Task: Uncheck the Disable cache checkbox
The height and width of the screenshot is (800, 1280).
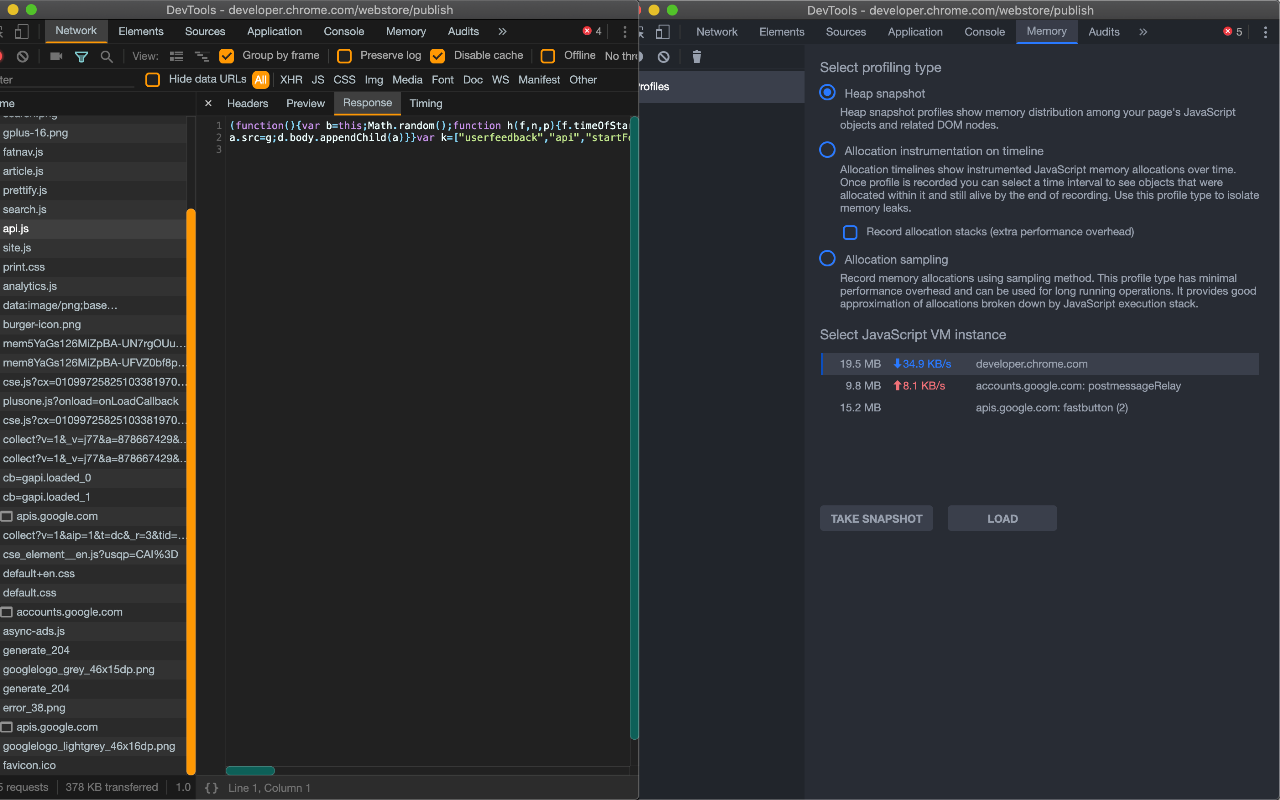Action: pos(438,55)
